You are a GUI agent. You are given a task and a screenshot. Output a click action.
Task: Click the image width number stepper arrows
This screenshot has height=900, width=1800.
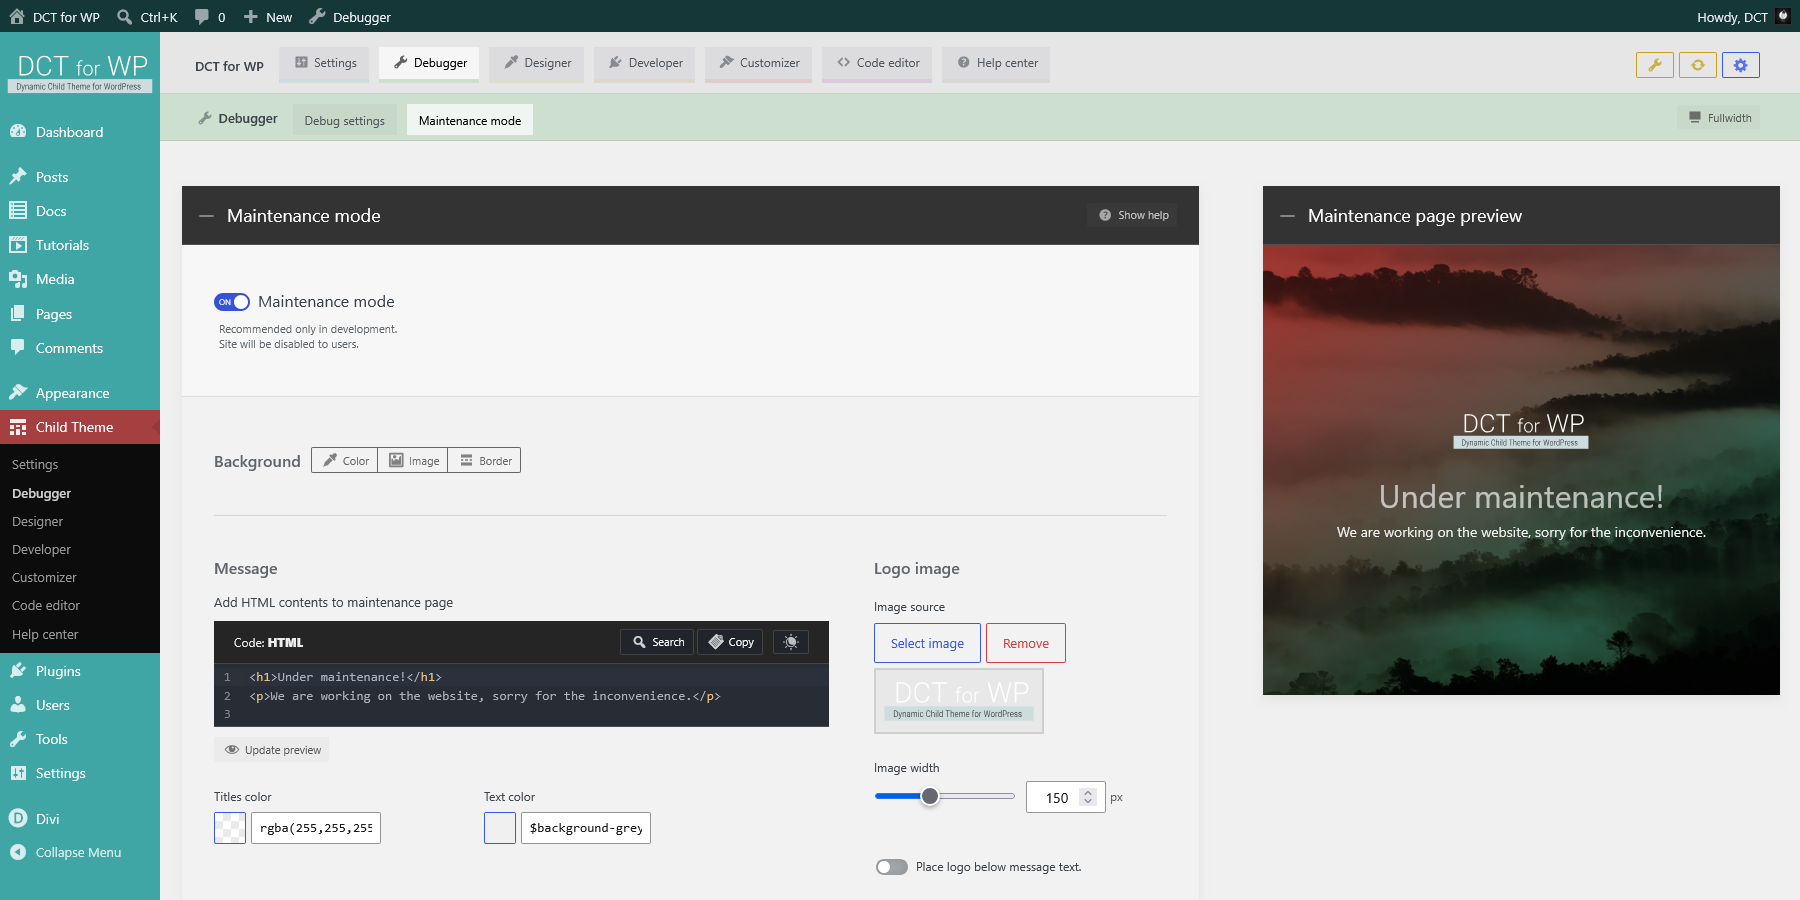point(1088,797)
